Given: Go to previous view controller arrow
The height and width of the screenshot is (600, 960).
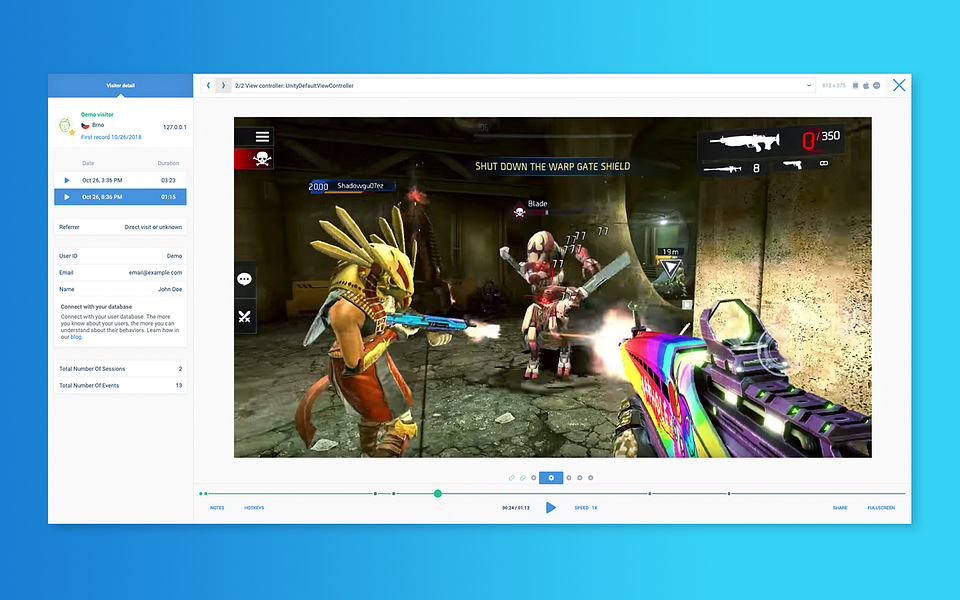Looking at the screenshot, I should pyautogui.click(x=208, y=86).
